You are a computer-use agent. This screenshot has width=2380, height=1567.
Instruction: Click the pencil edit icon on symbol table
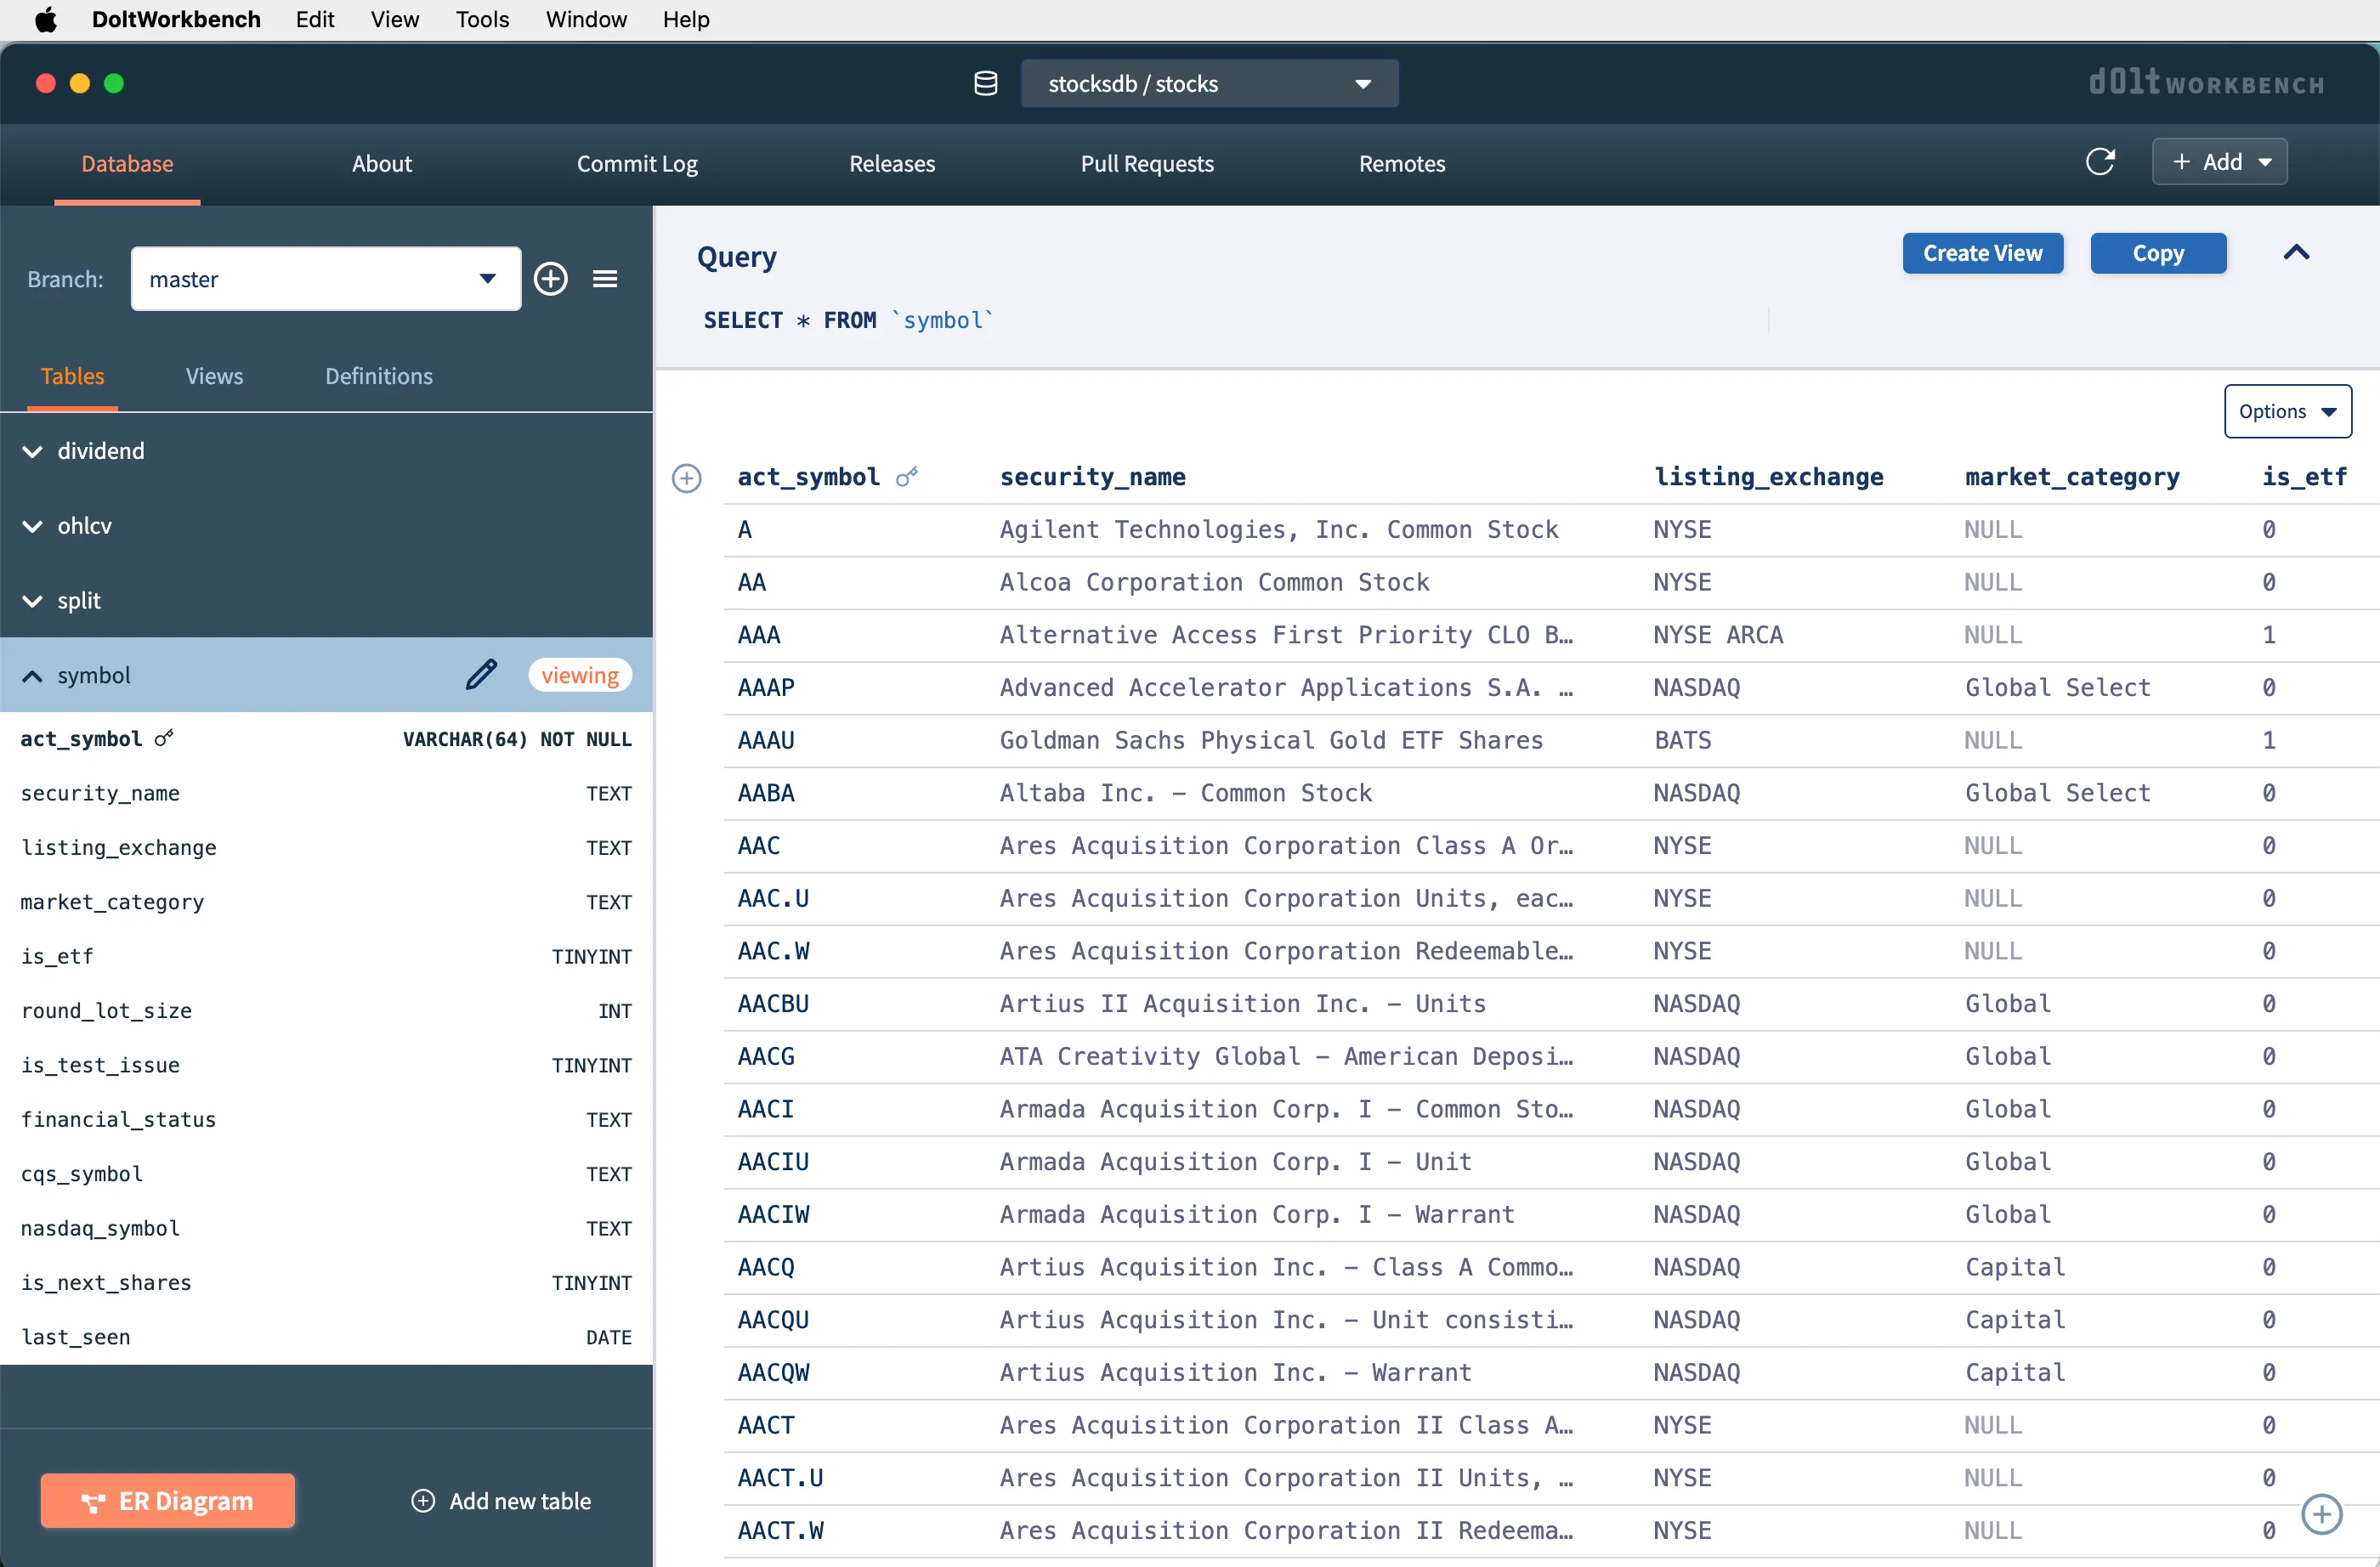click(481, 675)
